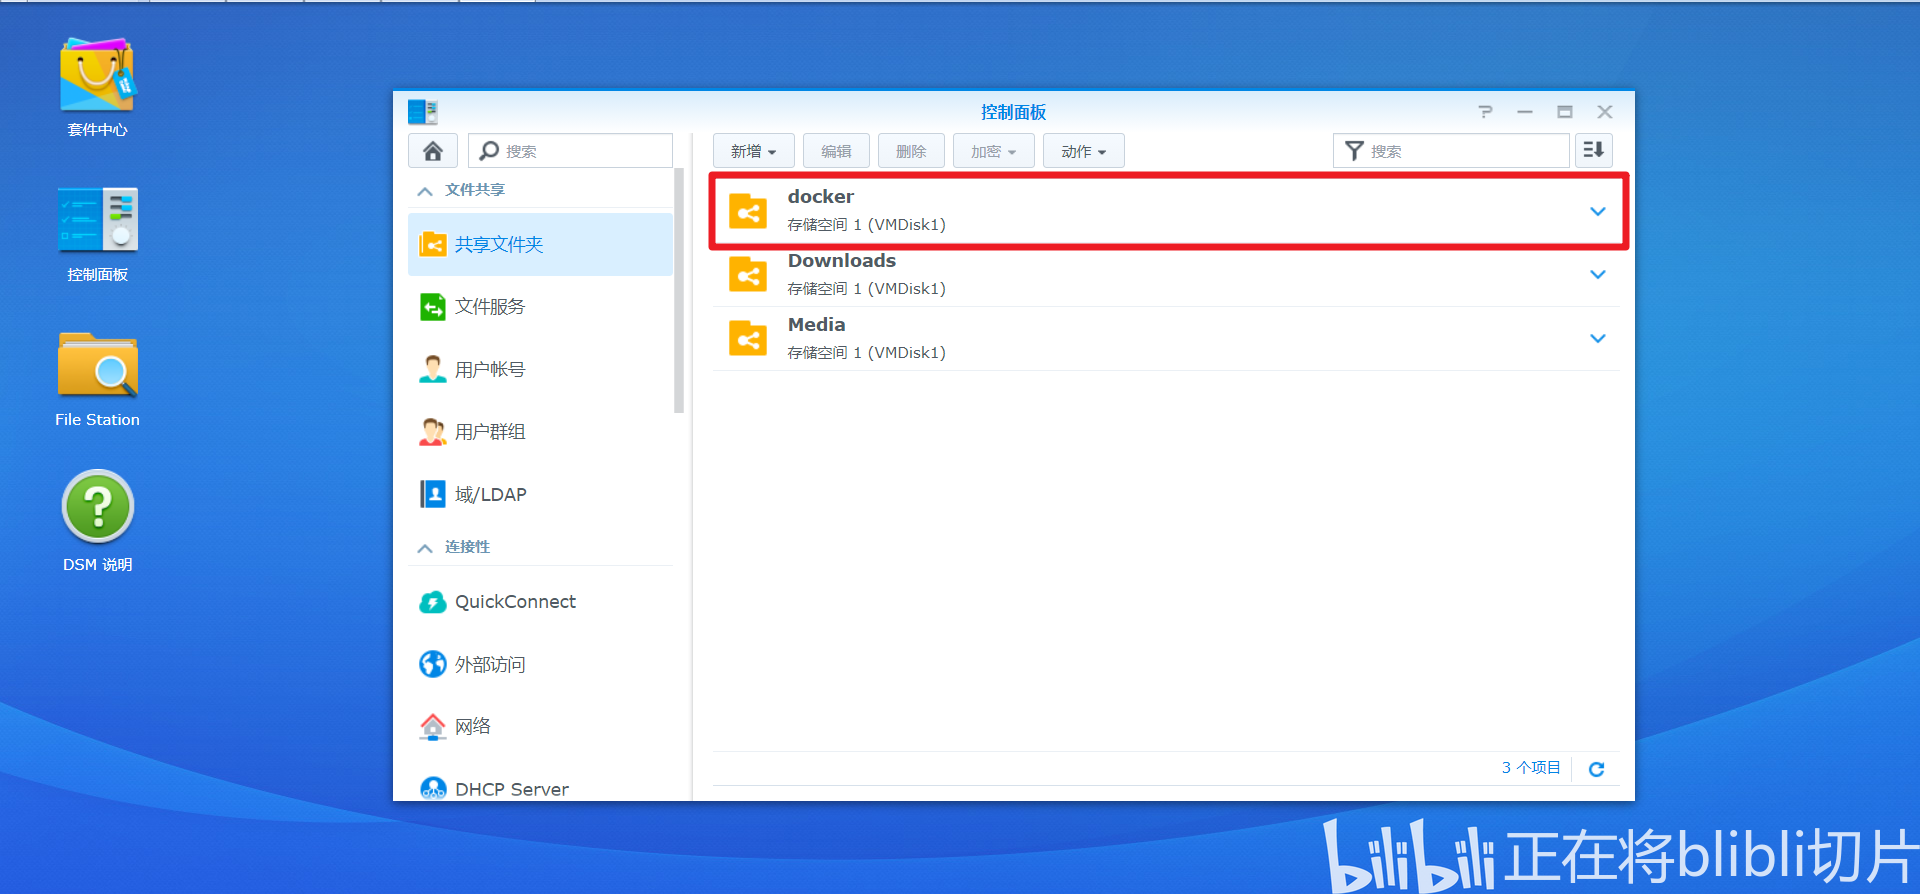Viewport: 1920px width, 894px height.
Task: Maximize the Control Panel window
Action: tap(1565, 112)
